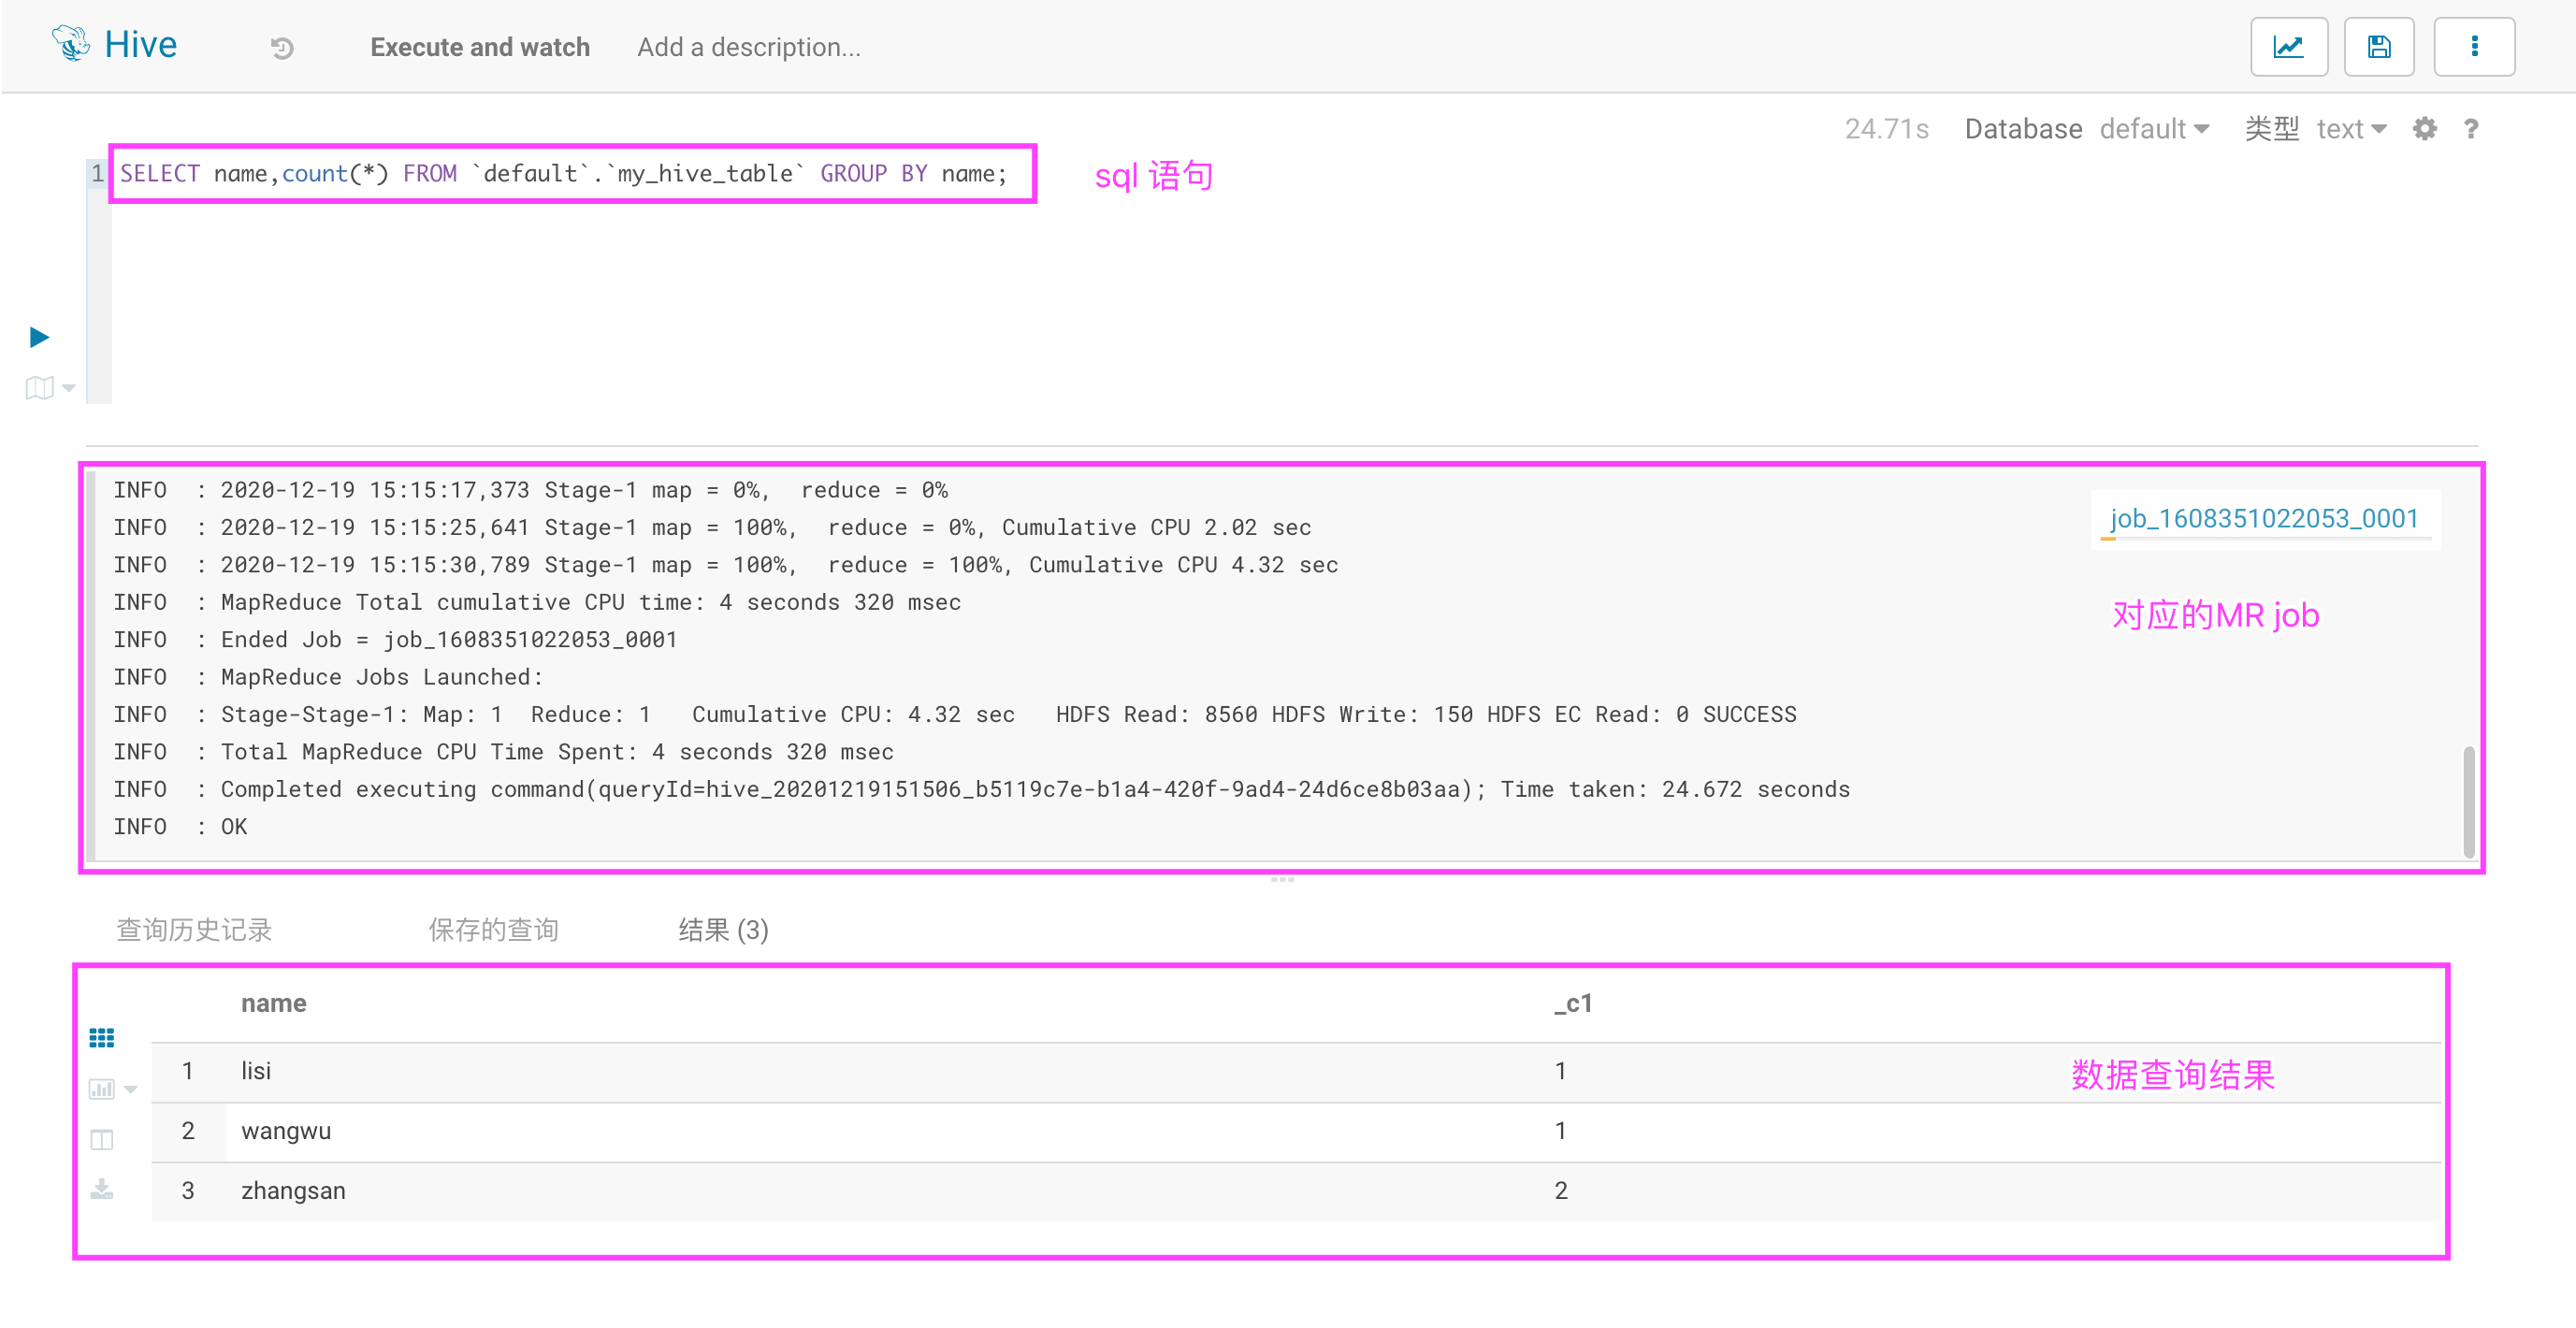Click the Add a description field
The height and width of the screenshot is (1328, 2576).
point(749,47)
